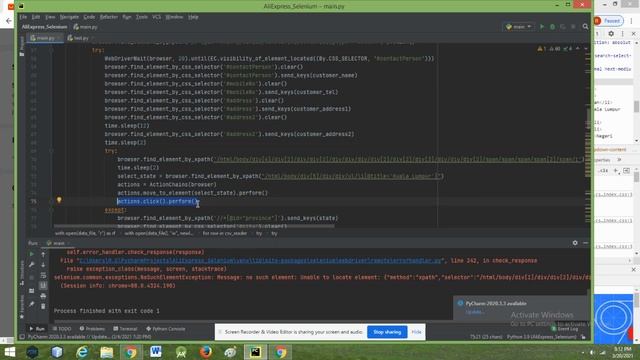This screenshot has height=360, width=640.
Task: Click the Print icon in Run panel
Action: click(43, 296)
